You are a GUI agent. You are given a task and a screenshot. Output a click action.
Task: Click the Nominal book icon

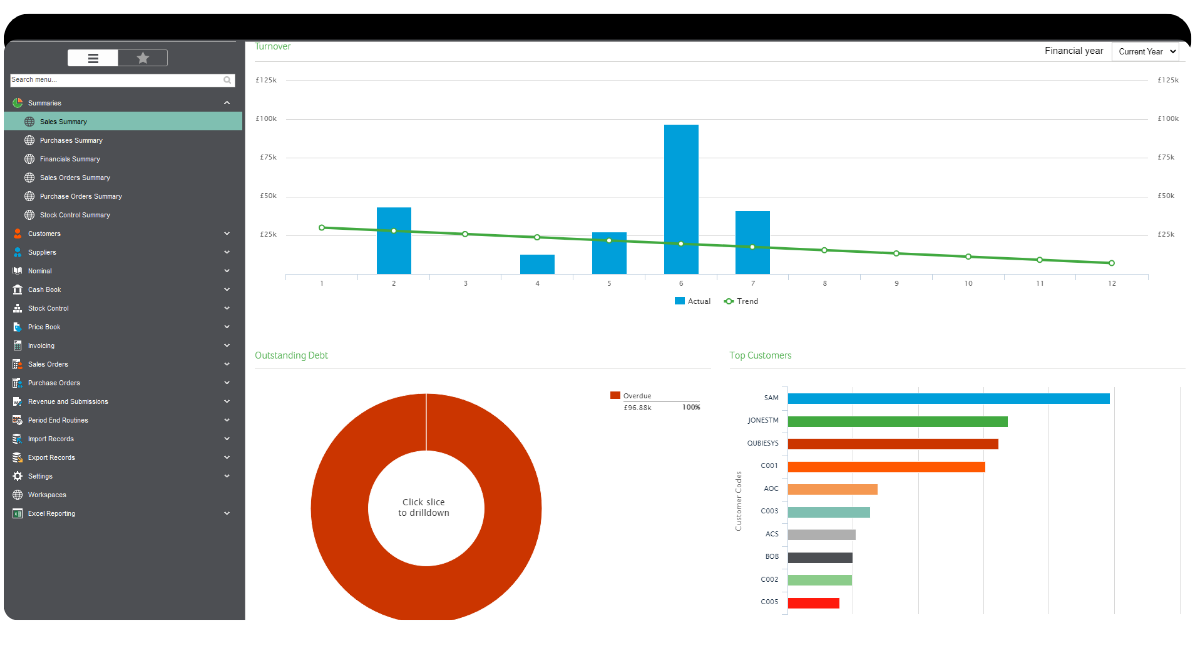pos(17,271)
